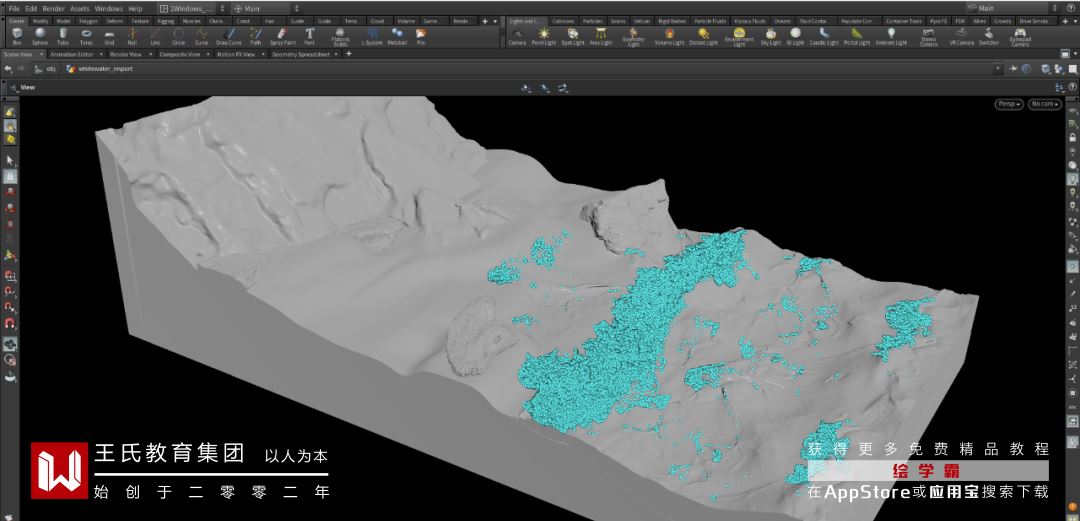
Task: Open the View tool label menu
Action: coord(22,88)
